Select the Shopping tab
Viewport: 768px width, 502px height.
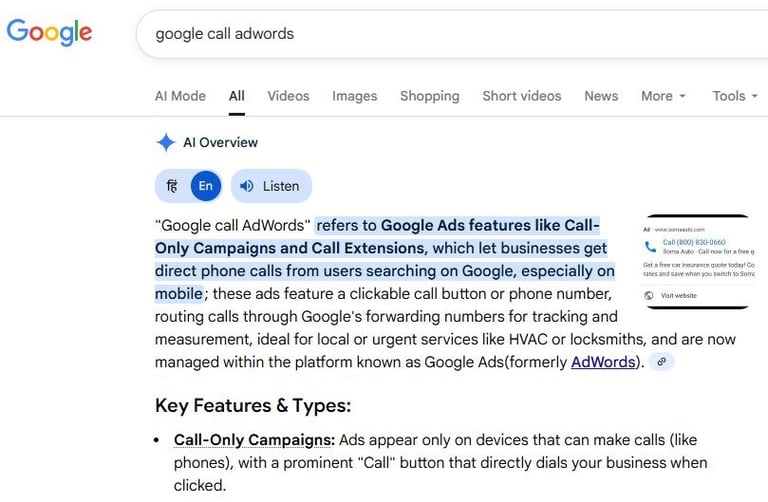click(429, 96)
